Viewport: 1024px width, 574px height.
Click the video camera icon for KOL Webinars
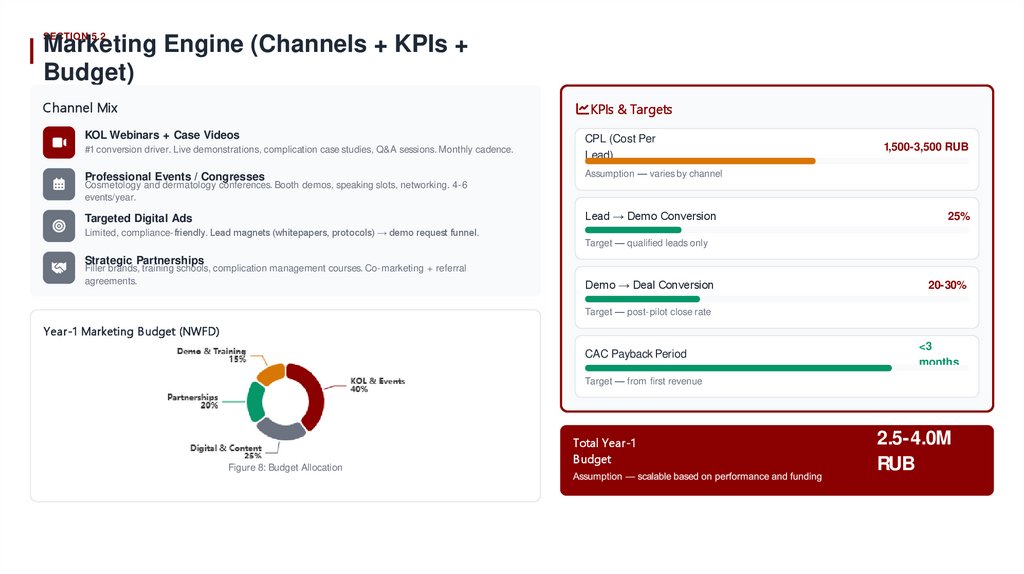[x=59, y=142]
